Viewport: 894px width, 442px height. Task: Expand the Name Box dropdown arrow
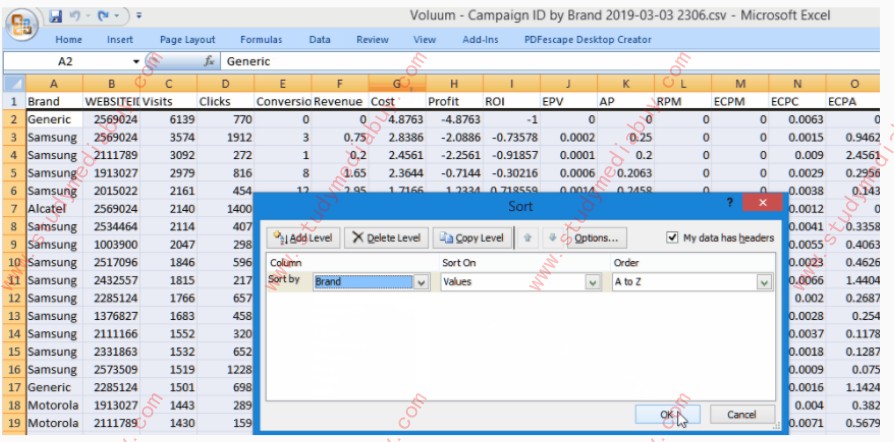136,62
